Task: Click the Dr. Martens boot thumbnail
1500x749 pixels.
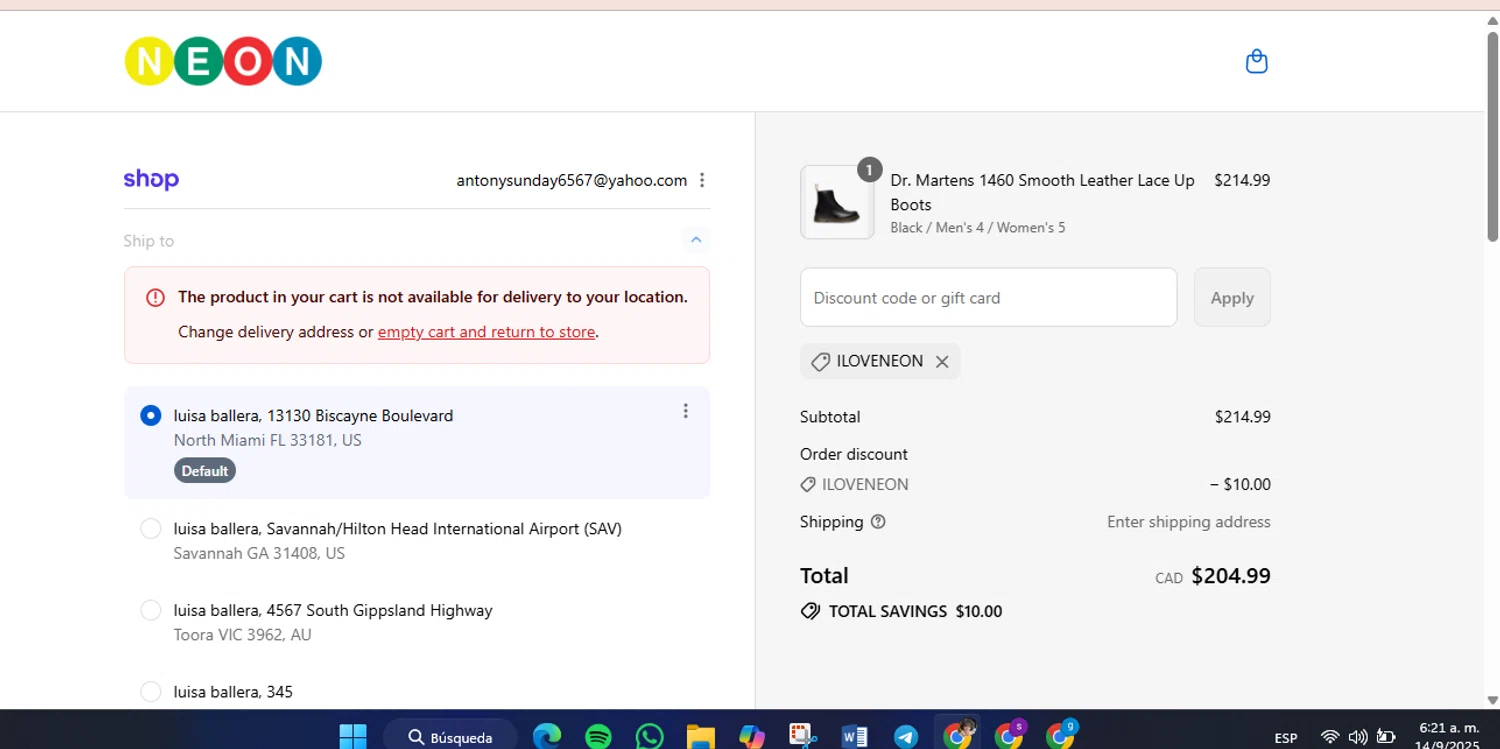Action: 837,202
